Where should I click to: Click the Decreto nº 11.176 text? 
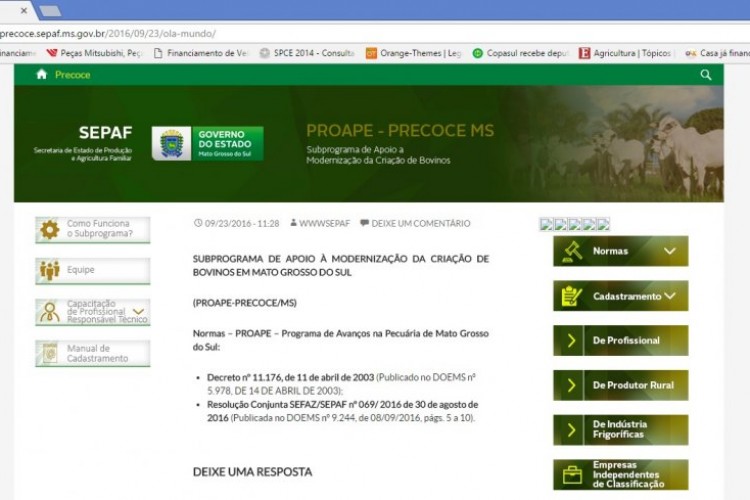pos(290,377)
